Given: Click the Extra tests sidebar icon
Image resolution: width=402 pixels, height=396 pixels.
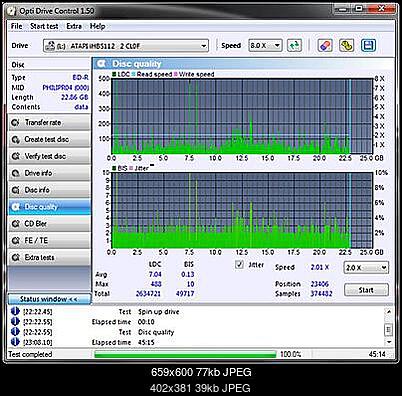Looking at the screenshot, I should (15, 257).
